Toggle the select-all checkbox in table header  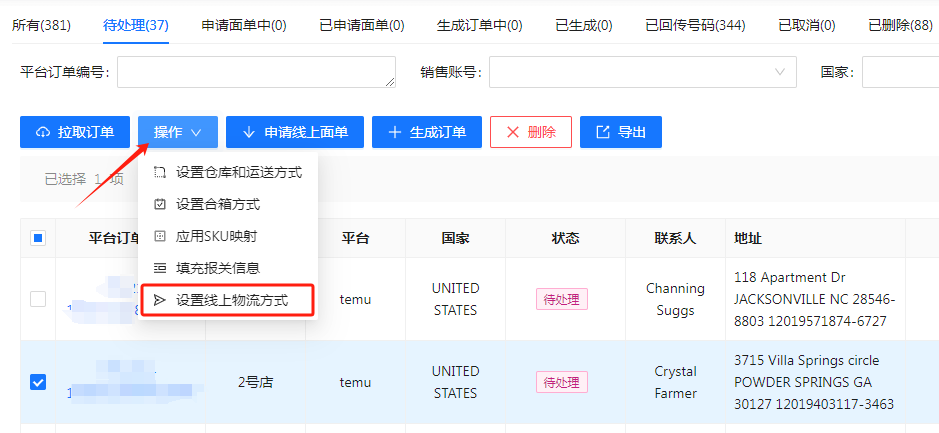click(38, 238)
